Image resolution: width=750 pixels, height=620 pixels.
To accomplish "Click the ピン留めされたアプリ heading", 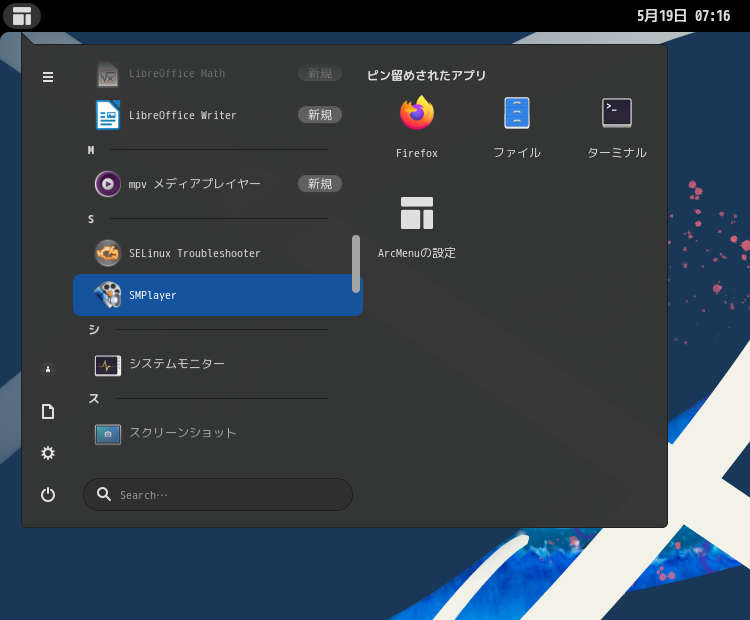I will (x=427, y=75).
